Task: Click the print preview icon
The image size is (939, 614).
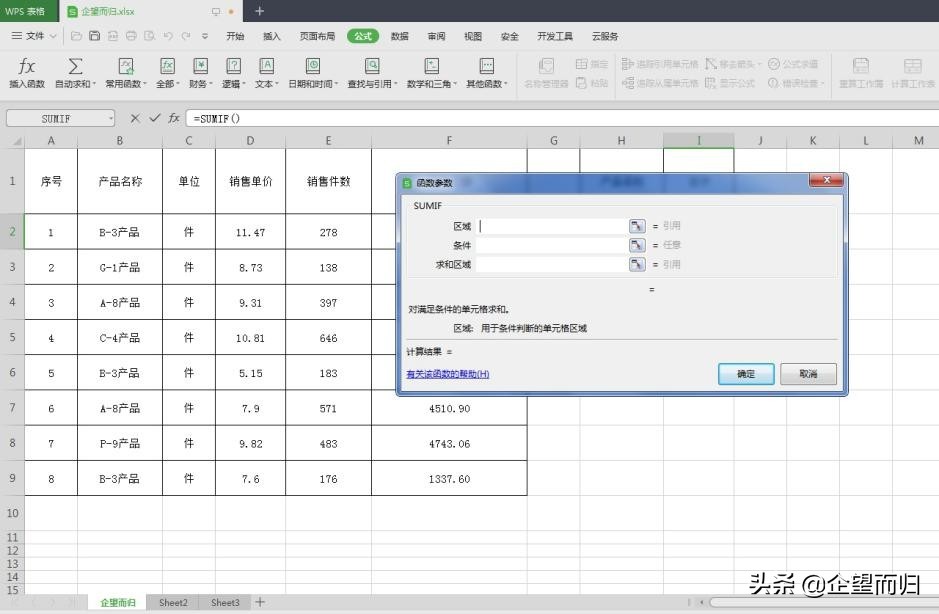Action: 150,36
